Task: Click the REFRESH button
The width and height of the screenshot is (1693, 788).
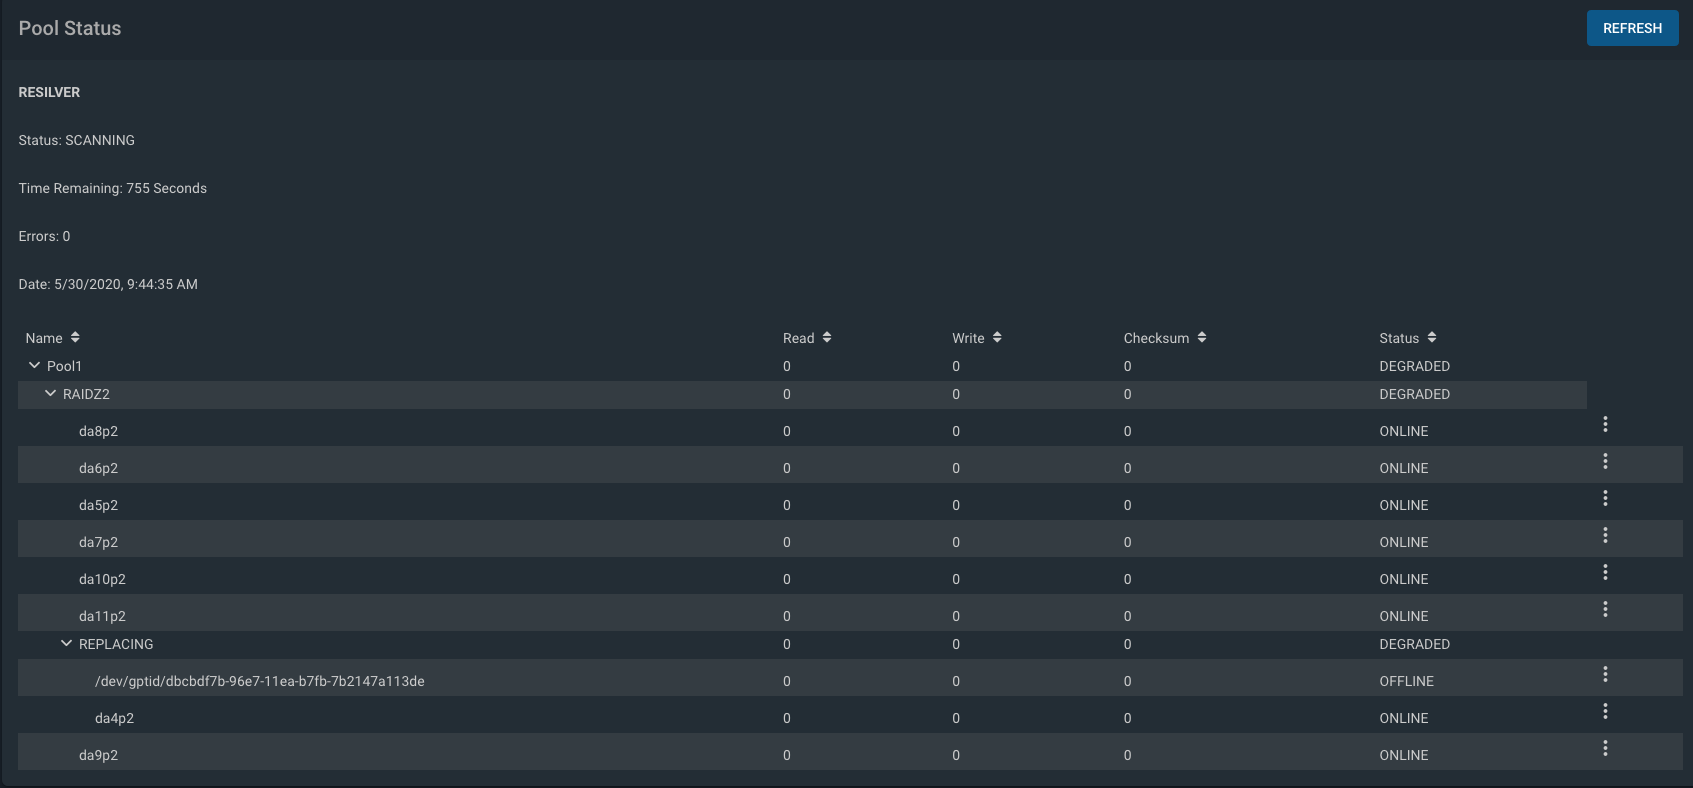Action: pos(1632,28)
